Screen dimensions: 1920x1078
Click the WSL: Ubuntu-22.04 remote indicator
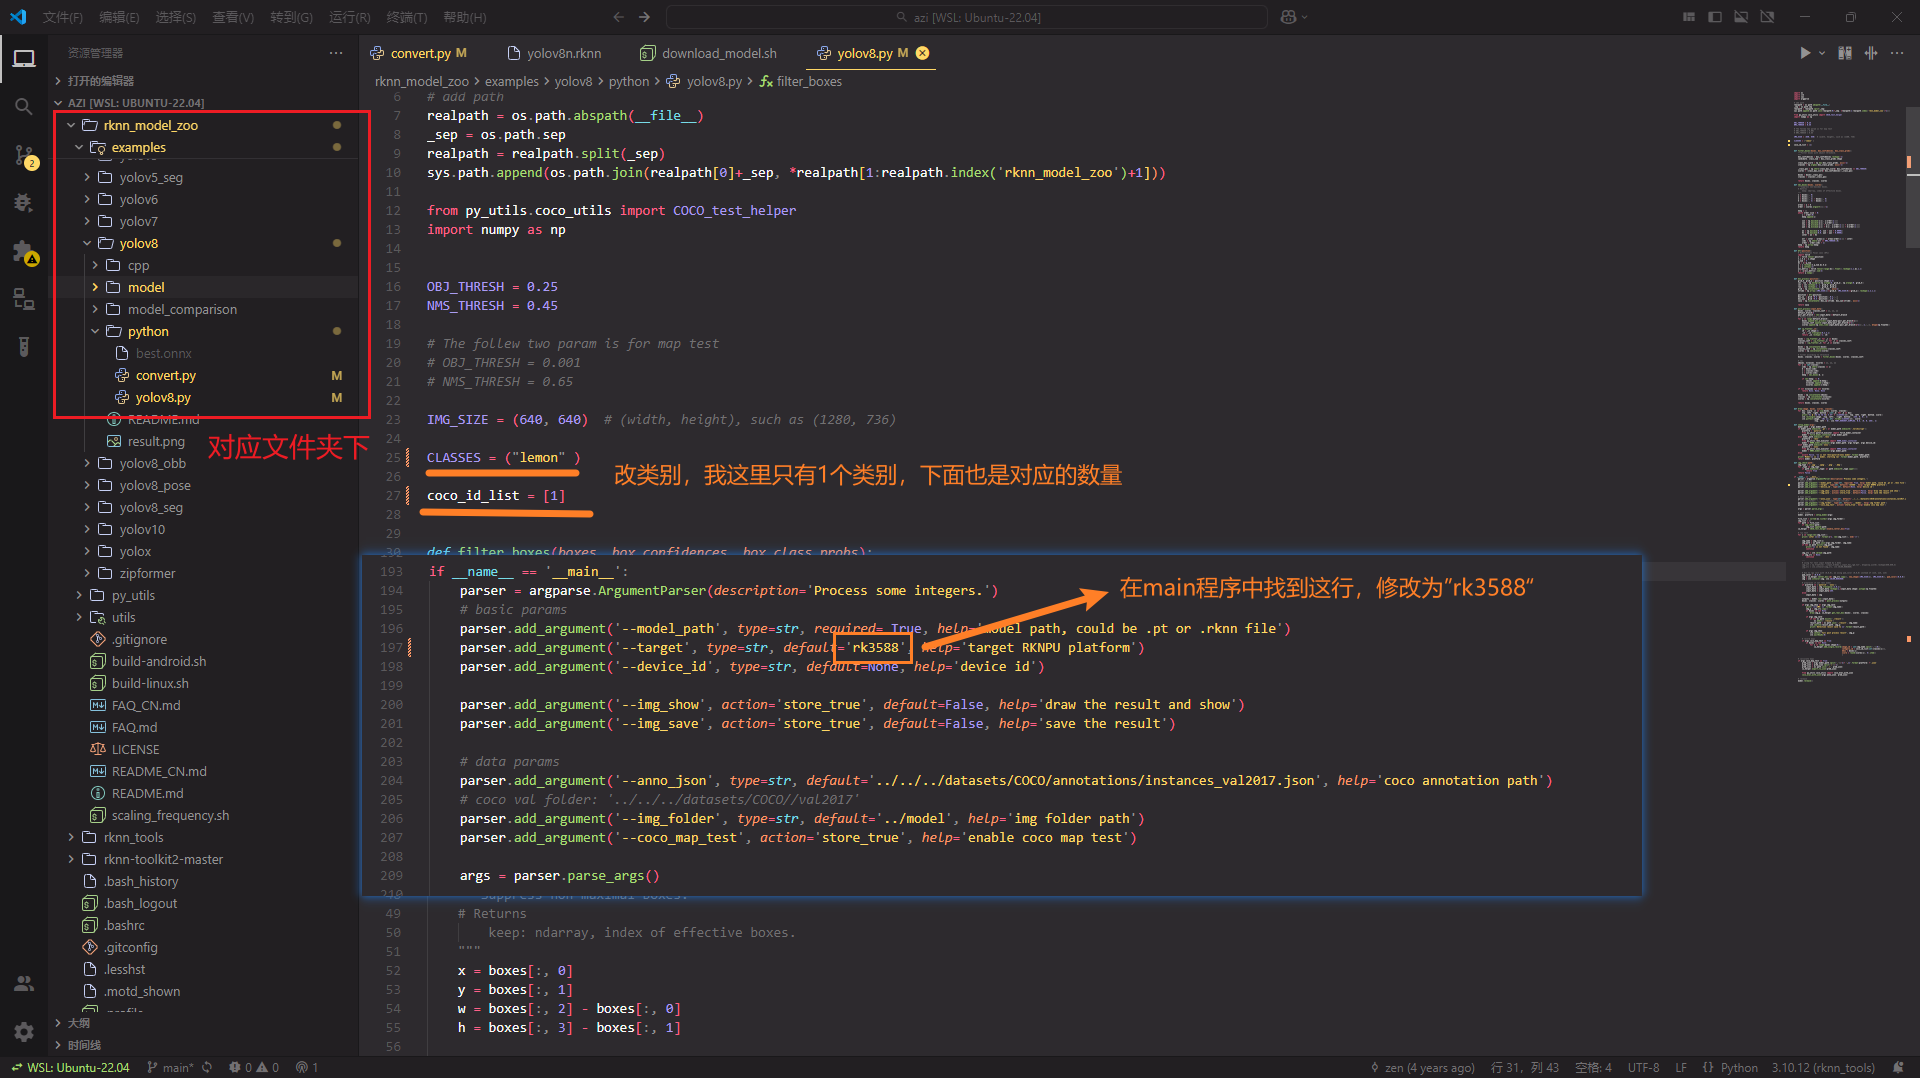(70, 1067)
